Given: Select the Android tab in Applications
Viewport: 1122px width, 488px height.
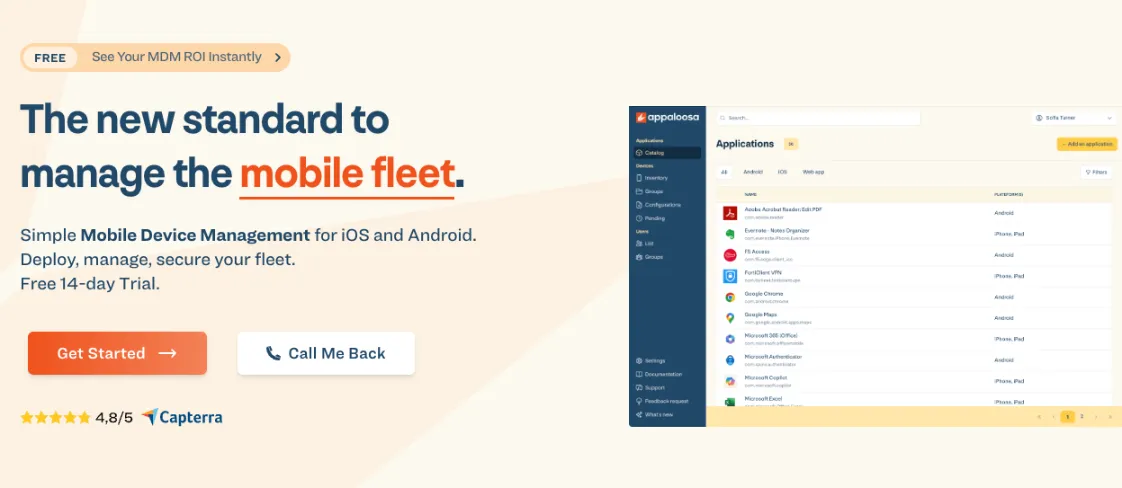Looking at the screenshot, I should point(752,172).
